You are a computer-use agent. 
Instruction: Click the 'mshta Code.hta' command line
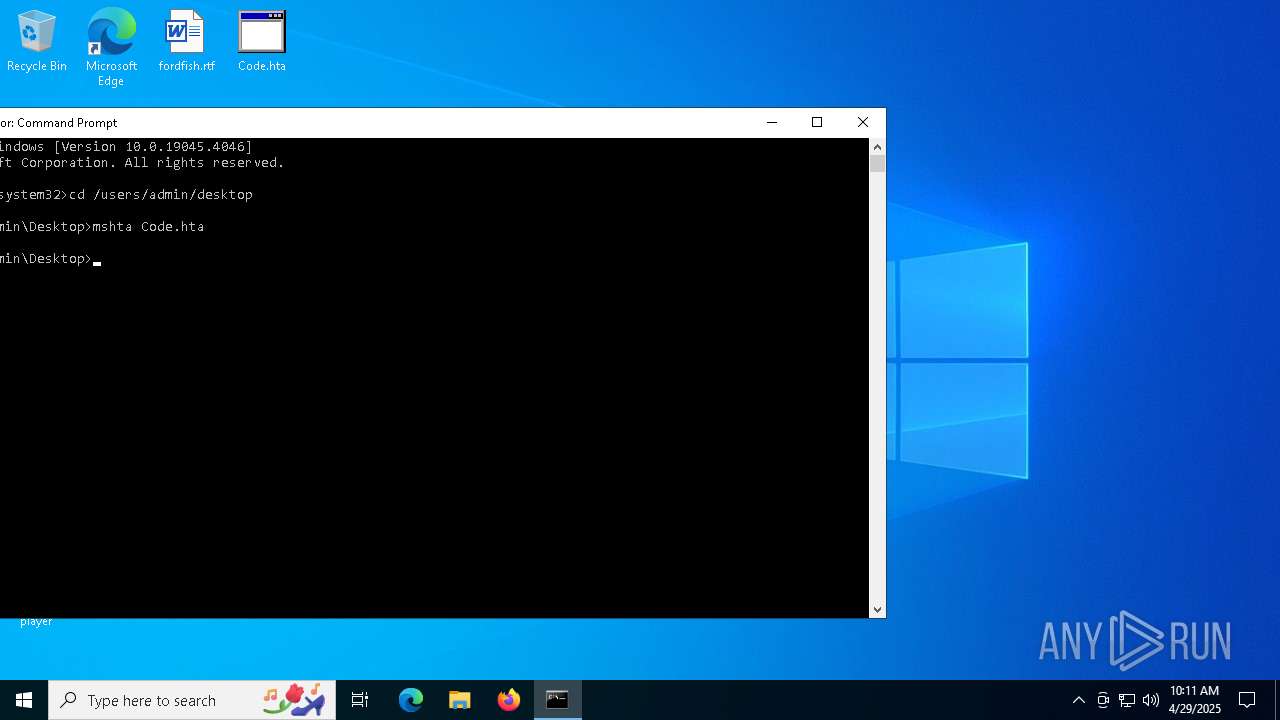coord(102,227)
